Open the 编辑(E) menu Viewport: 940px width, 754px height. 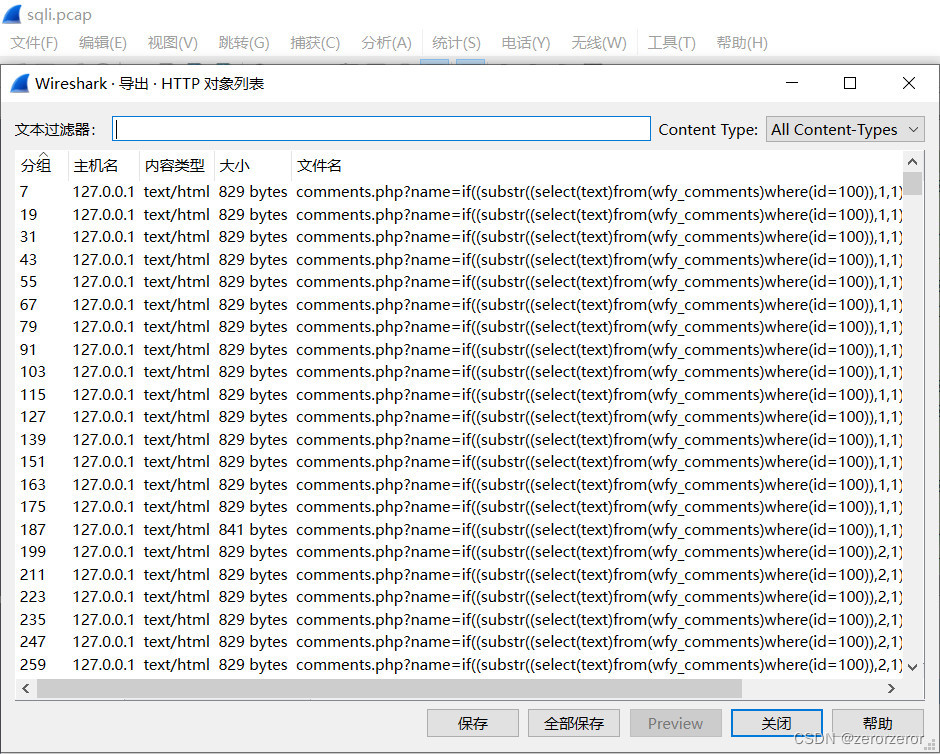point(103,43)
